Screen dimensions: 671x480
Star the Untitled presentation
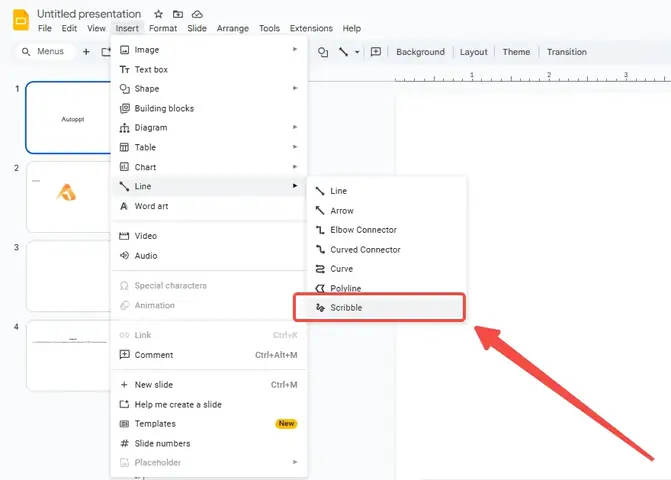[x=158, y=14]
